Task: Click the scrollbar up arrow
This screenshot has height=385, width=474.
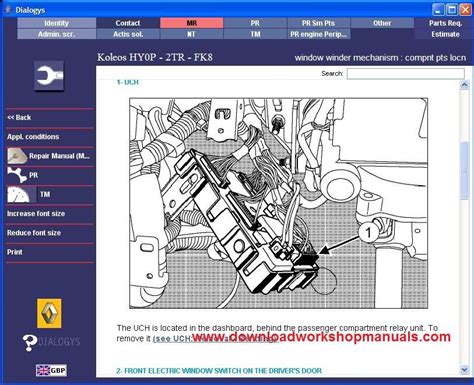Action: coord(464,85)
